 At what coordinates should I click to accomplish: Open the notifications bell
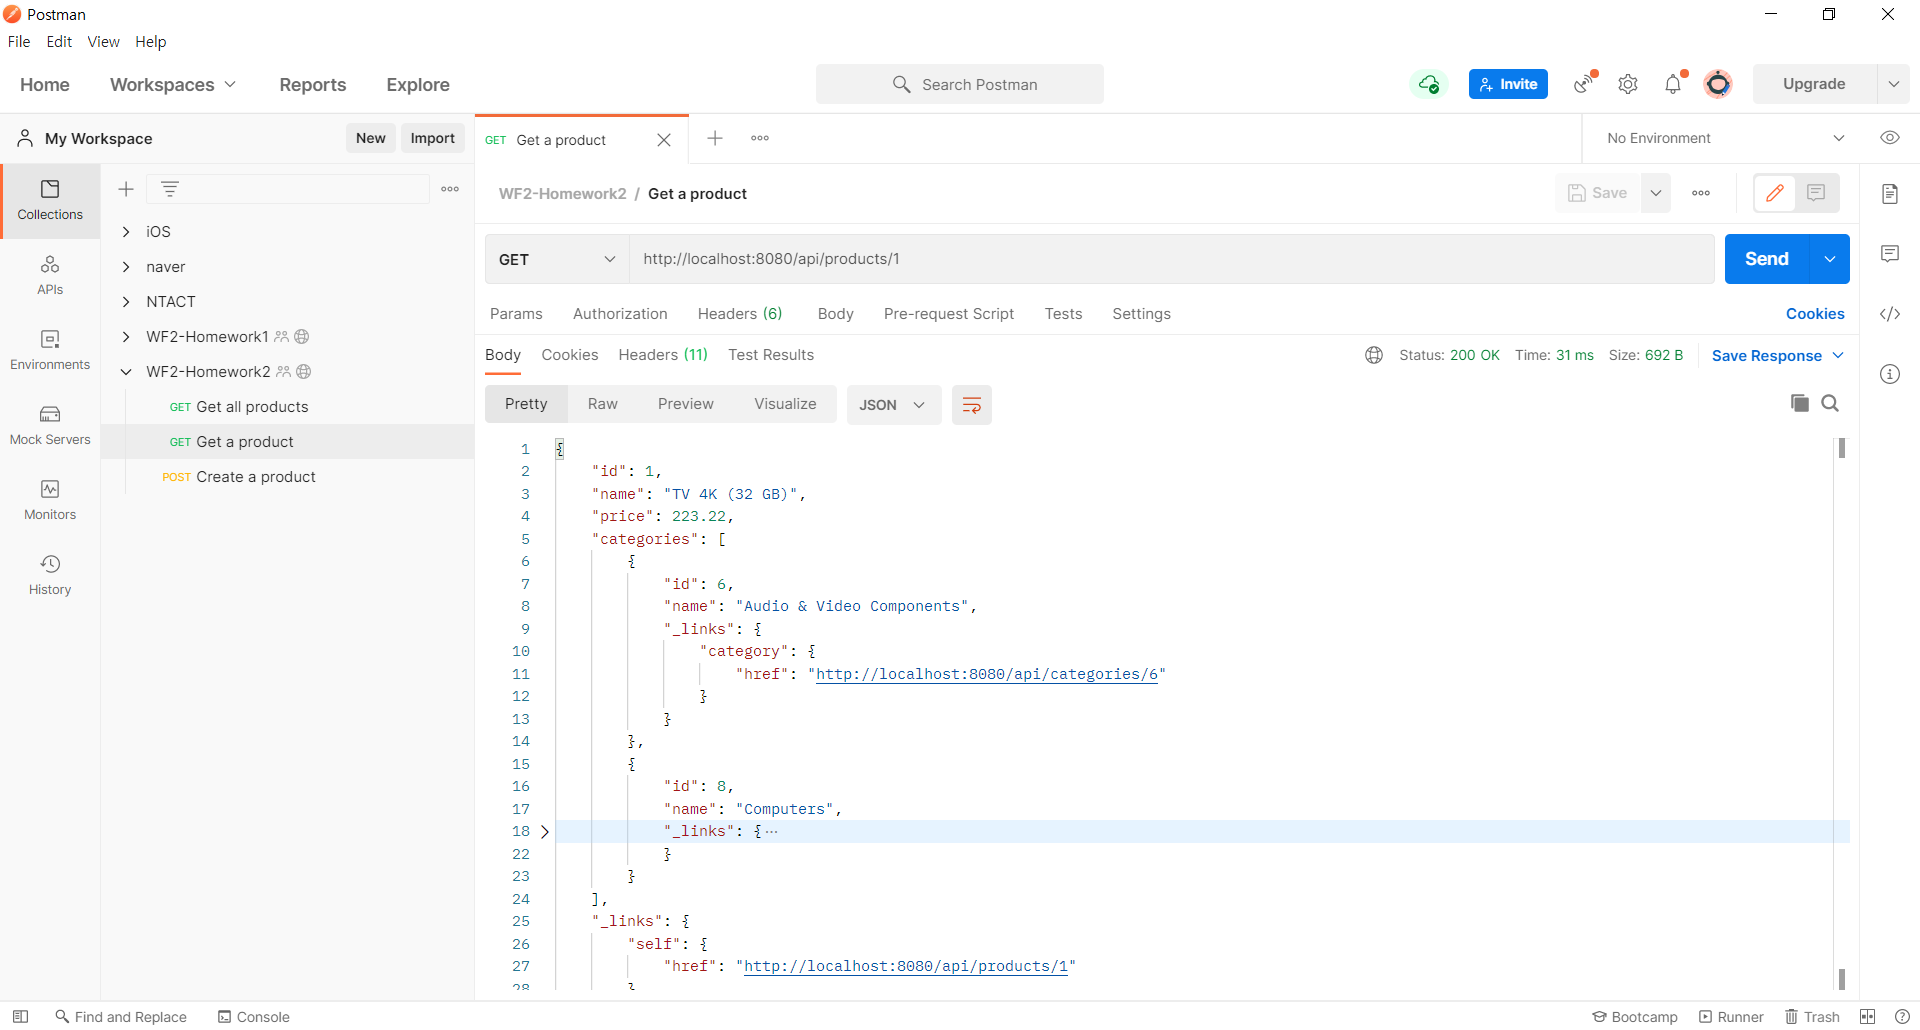(x=1673, y=84)
